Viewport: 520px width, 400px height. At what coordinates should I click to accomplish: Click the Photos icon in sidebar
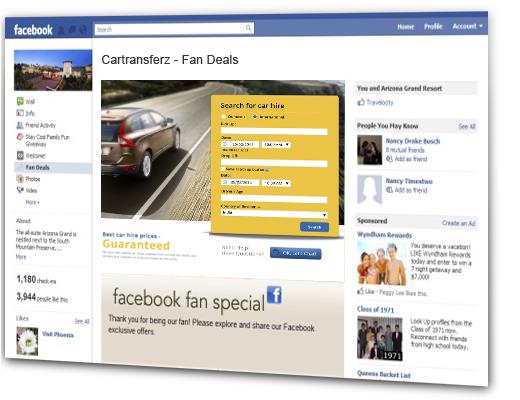tap(20, 179)
